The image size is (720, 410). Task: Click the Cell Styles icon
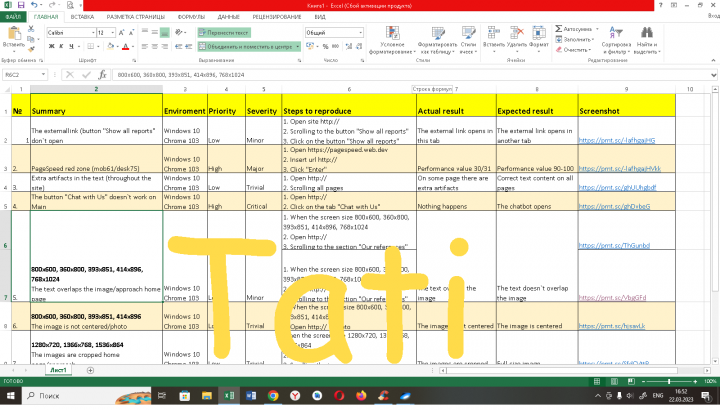[x=468, y=33]
